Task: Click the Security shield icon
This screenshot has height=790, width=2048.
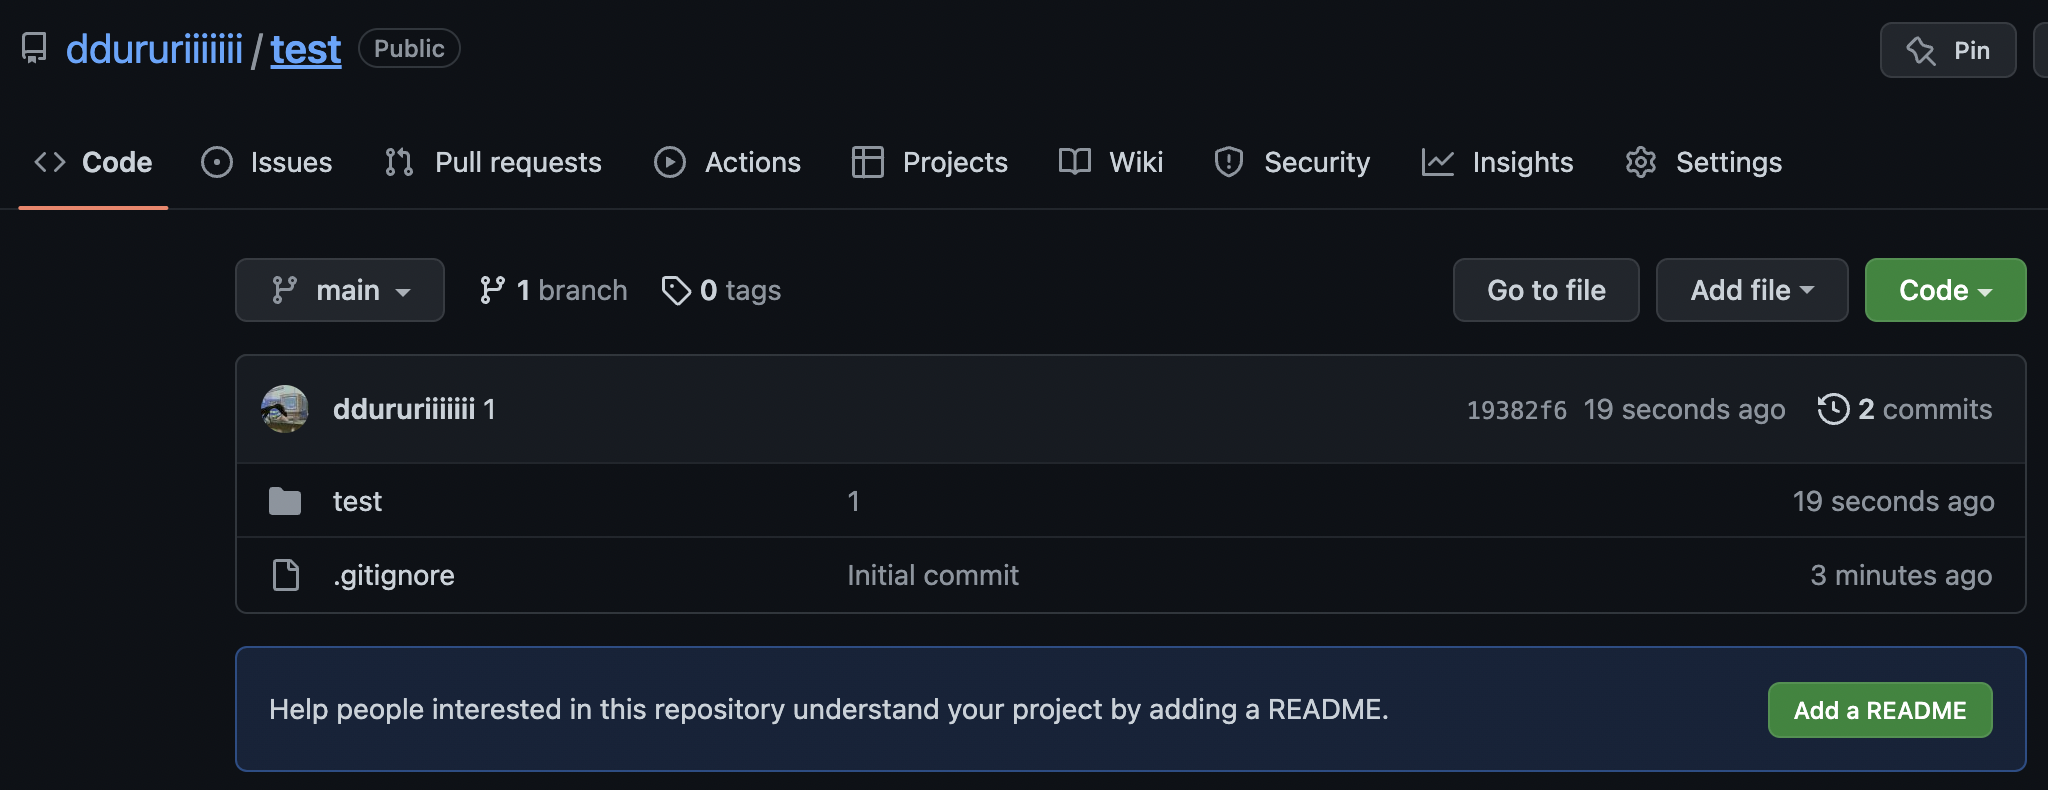Action: (x=1229, y=162)
